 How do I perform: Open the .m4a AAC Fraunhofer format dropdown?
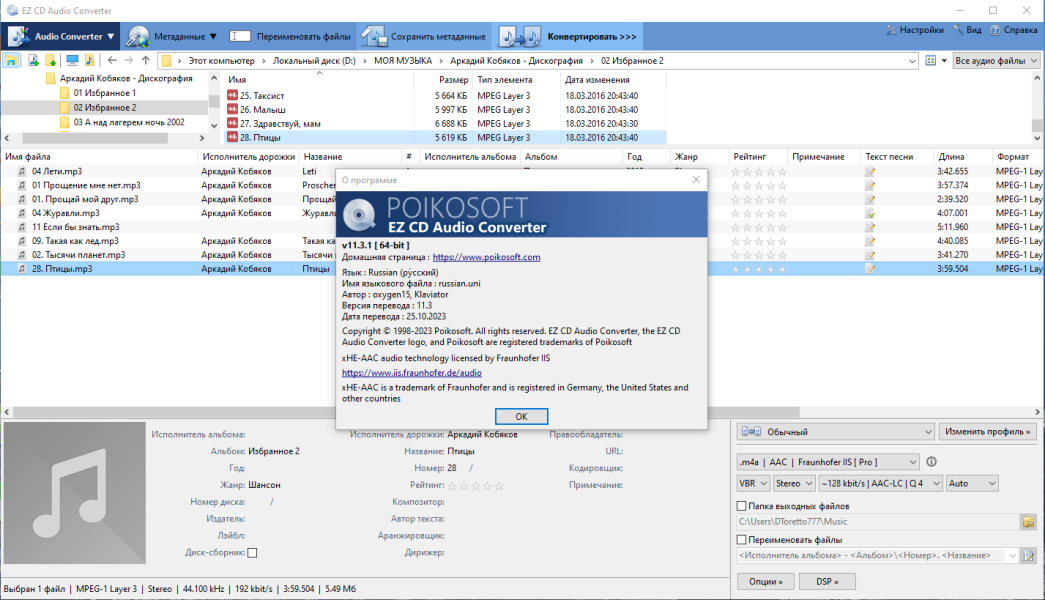(828, 462)
